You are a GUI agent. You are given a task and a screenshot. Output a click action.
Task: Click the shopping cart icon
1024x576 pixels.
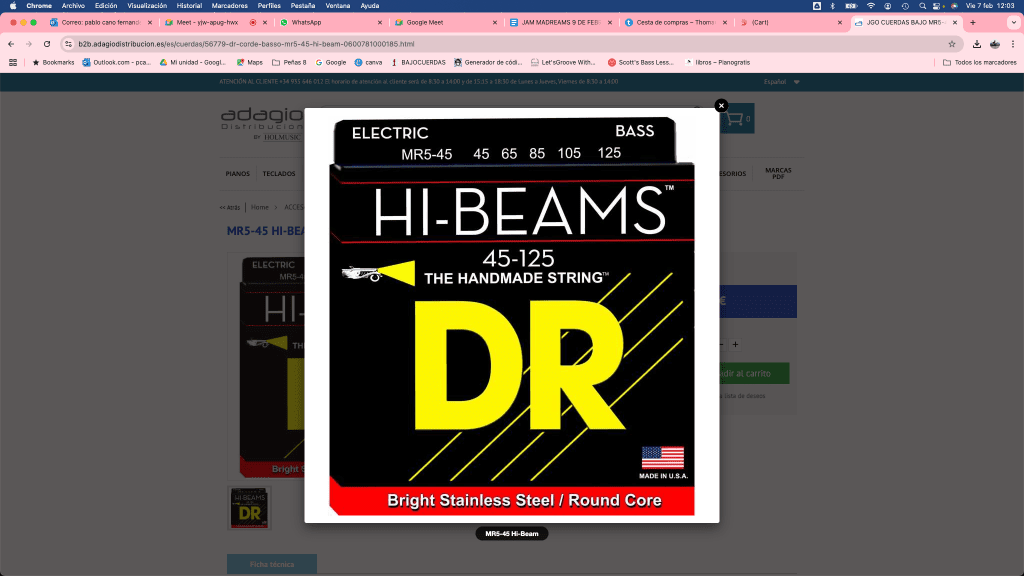(x=734, y=119)
